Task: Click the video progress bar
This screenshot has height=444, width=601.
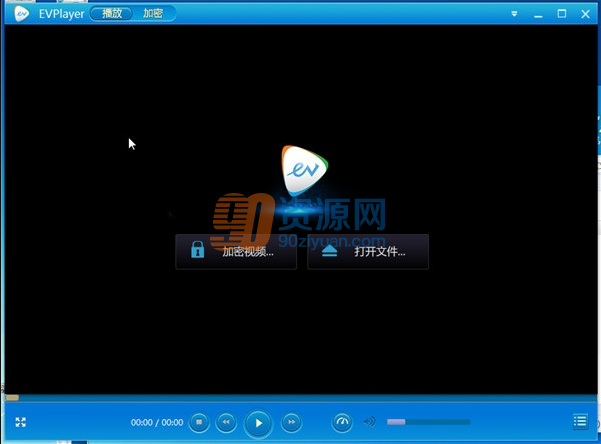Action: click(300, 398)
